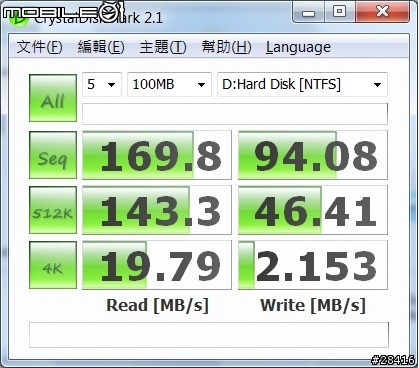Open the test count dropdown showing 5

coord(102,84)
